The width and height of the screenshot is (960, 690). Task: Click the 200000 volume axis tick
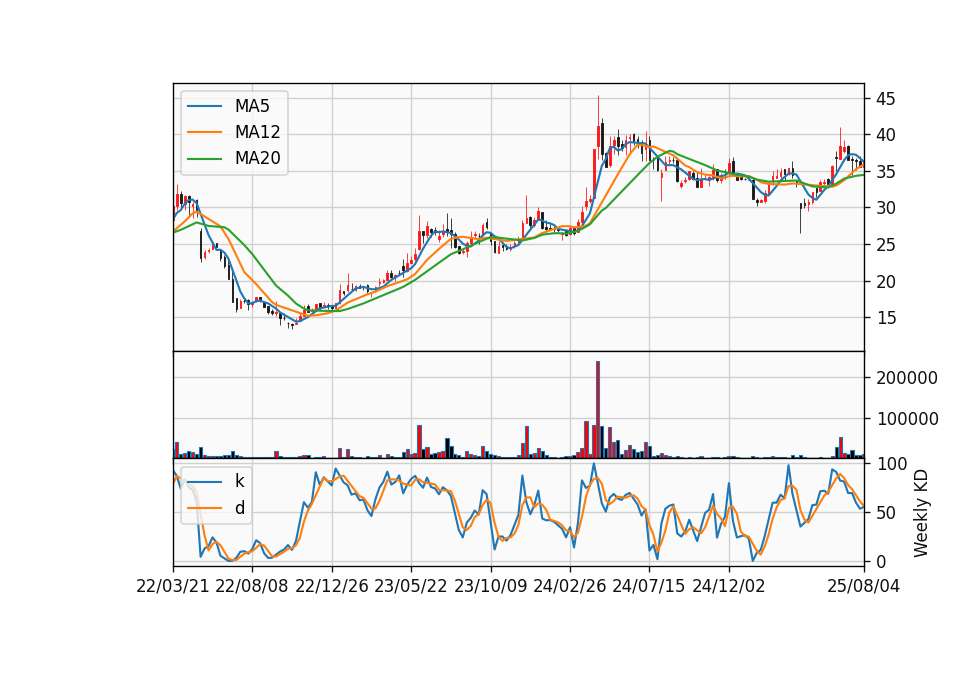click(907, 378)
